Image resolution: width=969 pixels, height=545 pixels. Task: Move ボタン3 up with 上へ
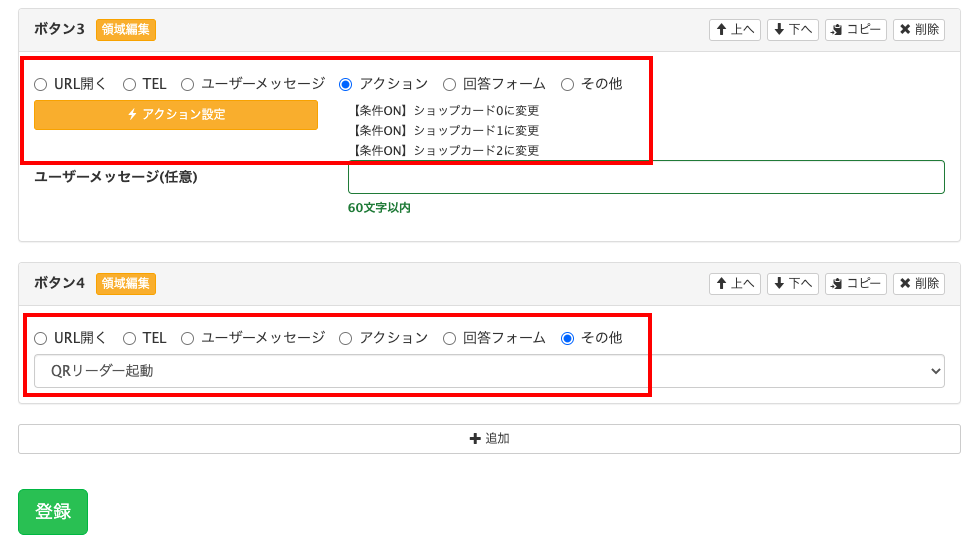[x=735, y=30]
